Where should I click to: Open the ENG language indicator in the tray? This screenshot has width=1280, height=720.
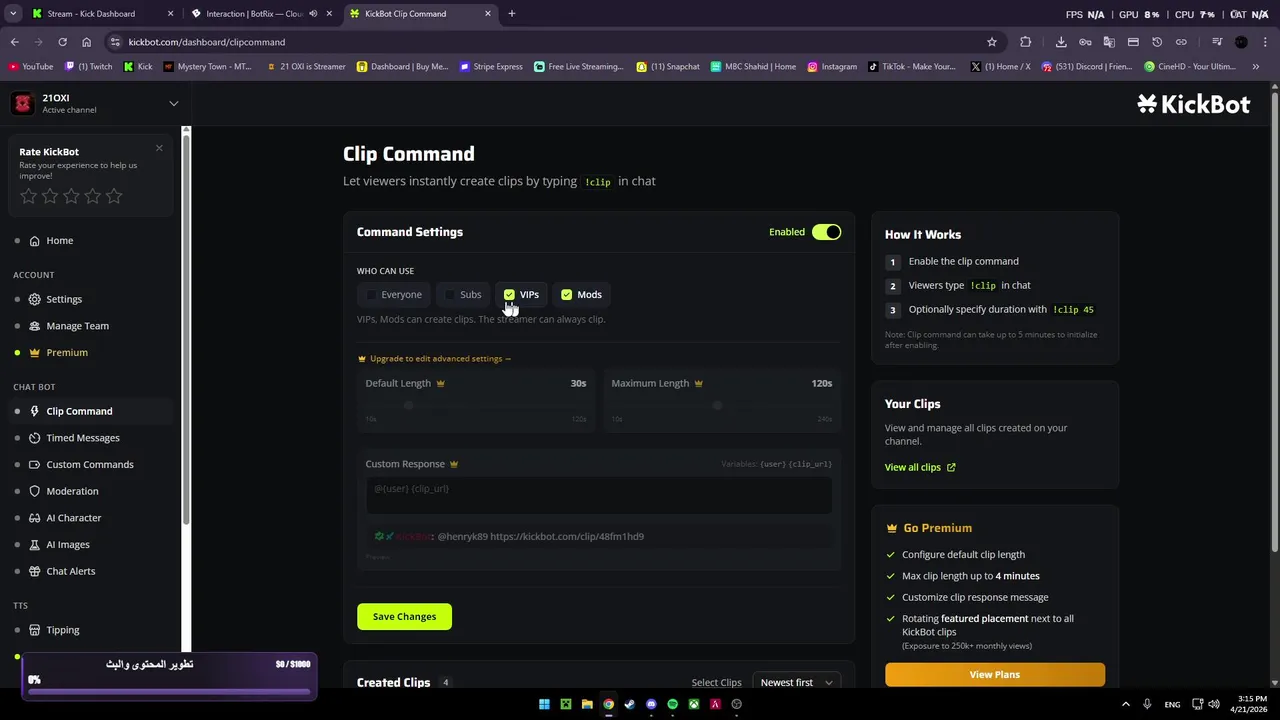point(1172,704)
